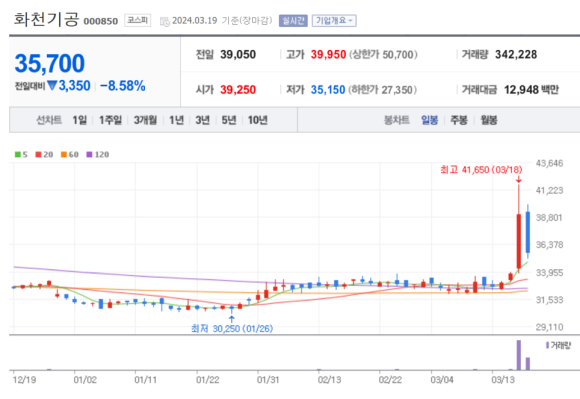Click the previous close value 39,050
This screenshot has height=399, width=580.
tap(238, 55)
